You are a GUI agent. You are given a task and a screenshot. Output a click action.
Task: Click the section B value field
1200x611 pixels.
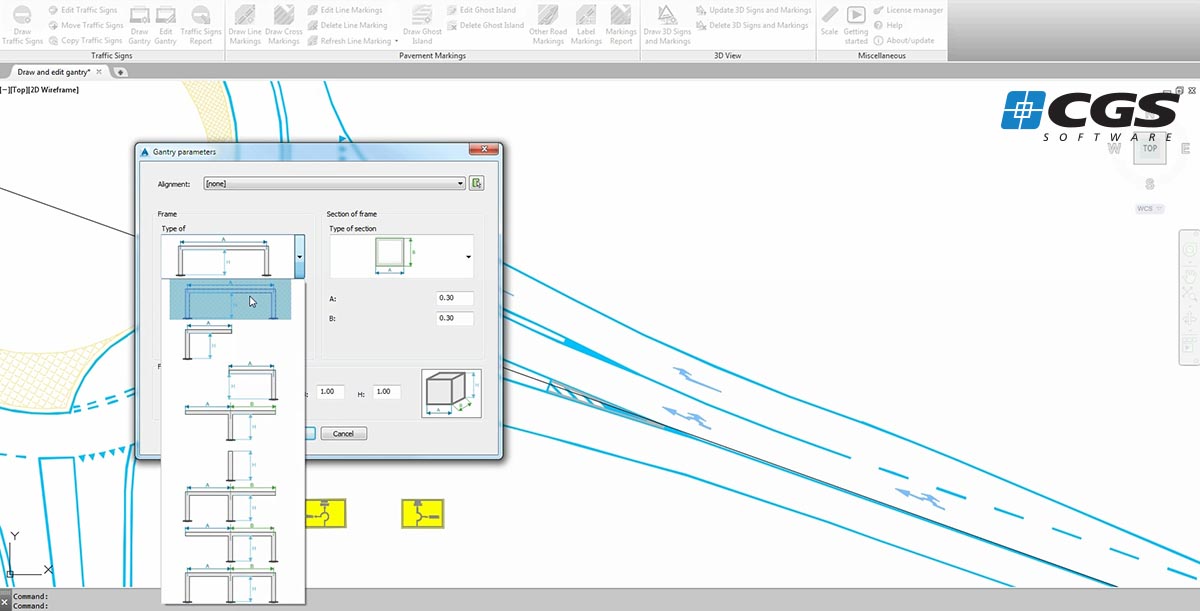[x=455, y=318]
